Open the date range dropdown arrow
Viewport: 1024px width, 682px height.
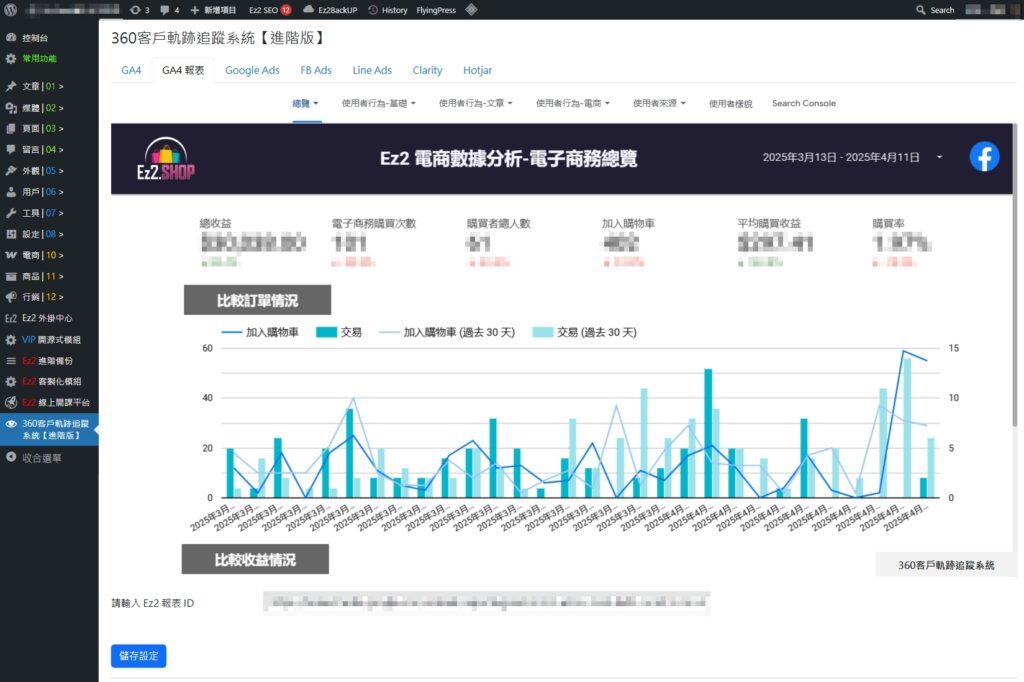pos(939,157)
